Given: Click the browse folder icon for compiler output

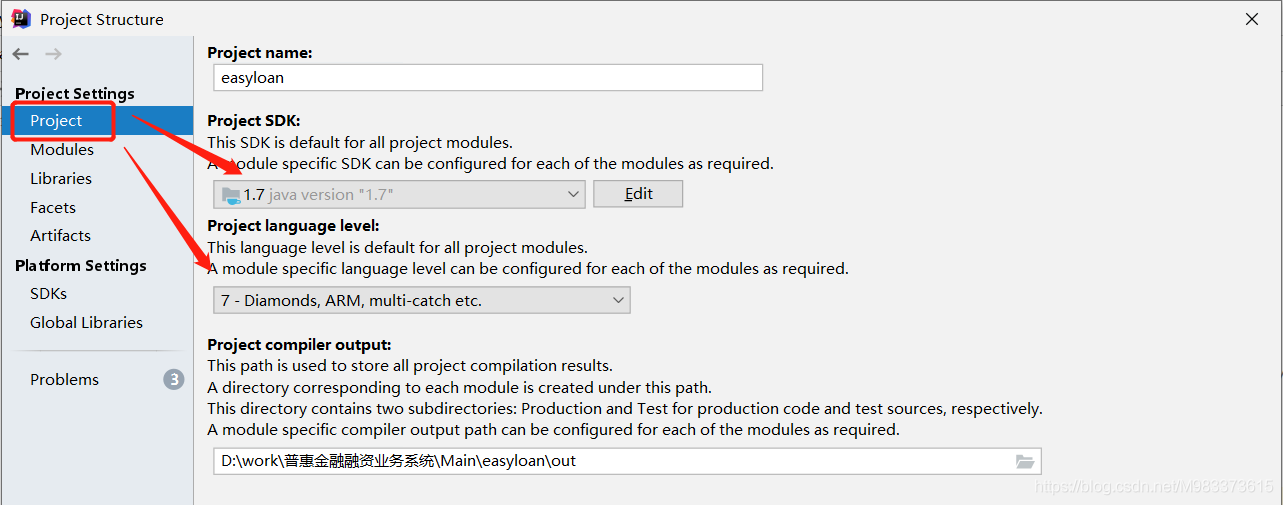Looking at the screenshot, I should click(x=1024, y=461).
